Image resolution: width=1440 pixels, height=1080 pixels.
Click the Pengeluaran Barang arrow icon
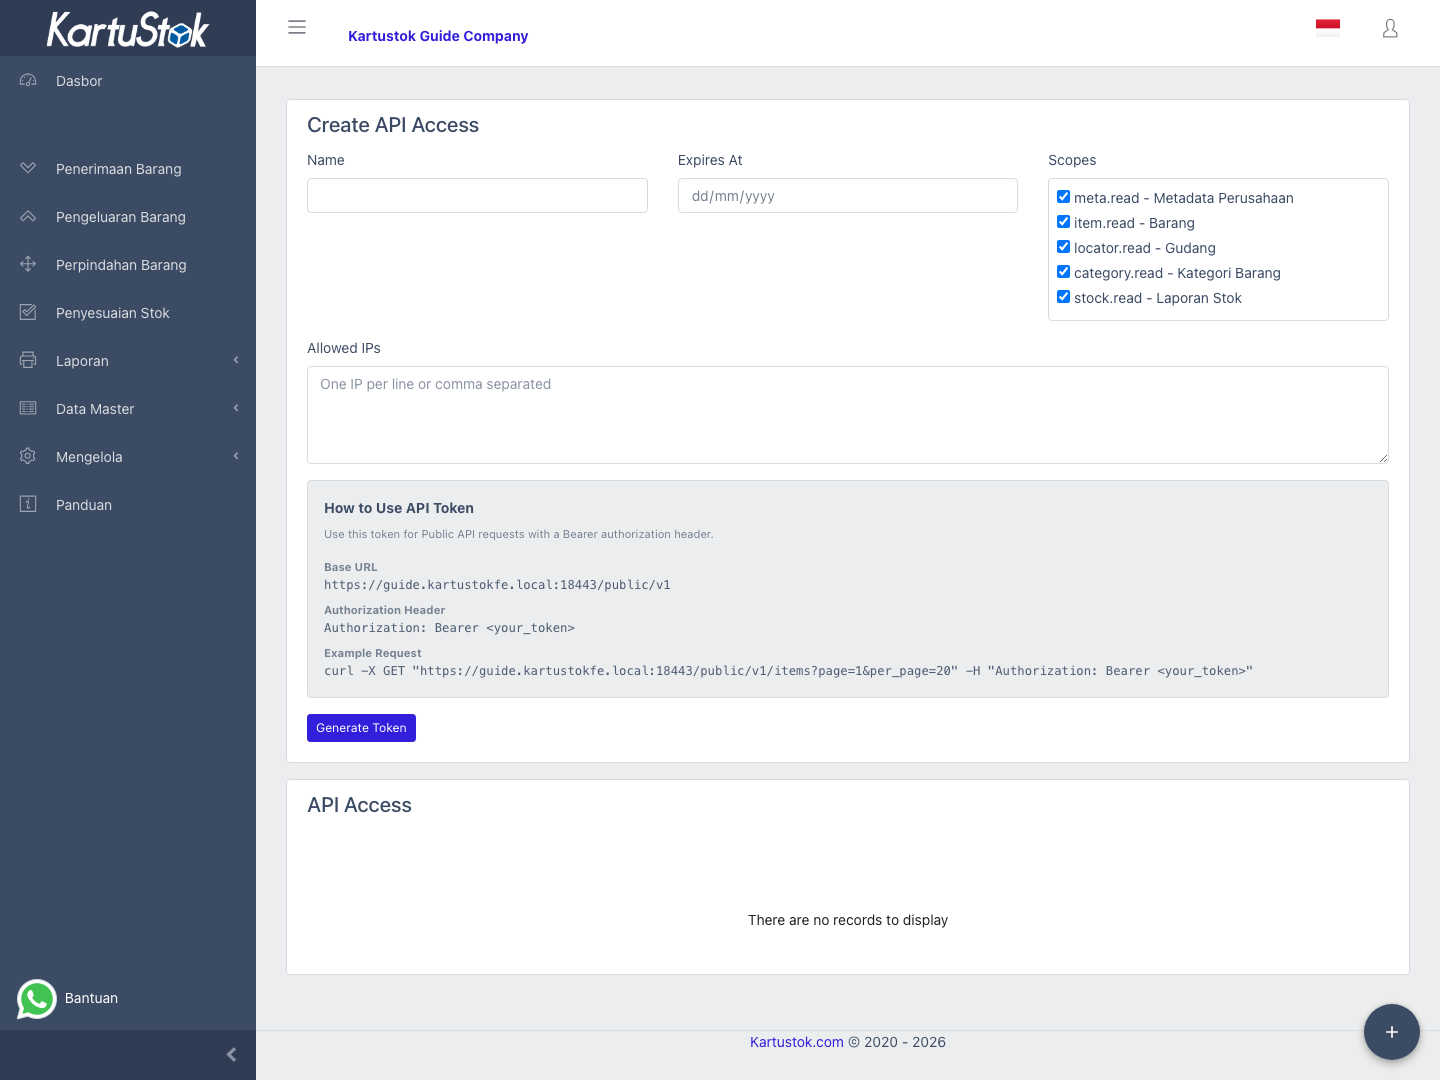pos(28,216)
